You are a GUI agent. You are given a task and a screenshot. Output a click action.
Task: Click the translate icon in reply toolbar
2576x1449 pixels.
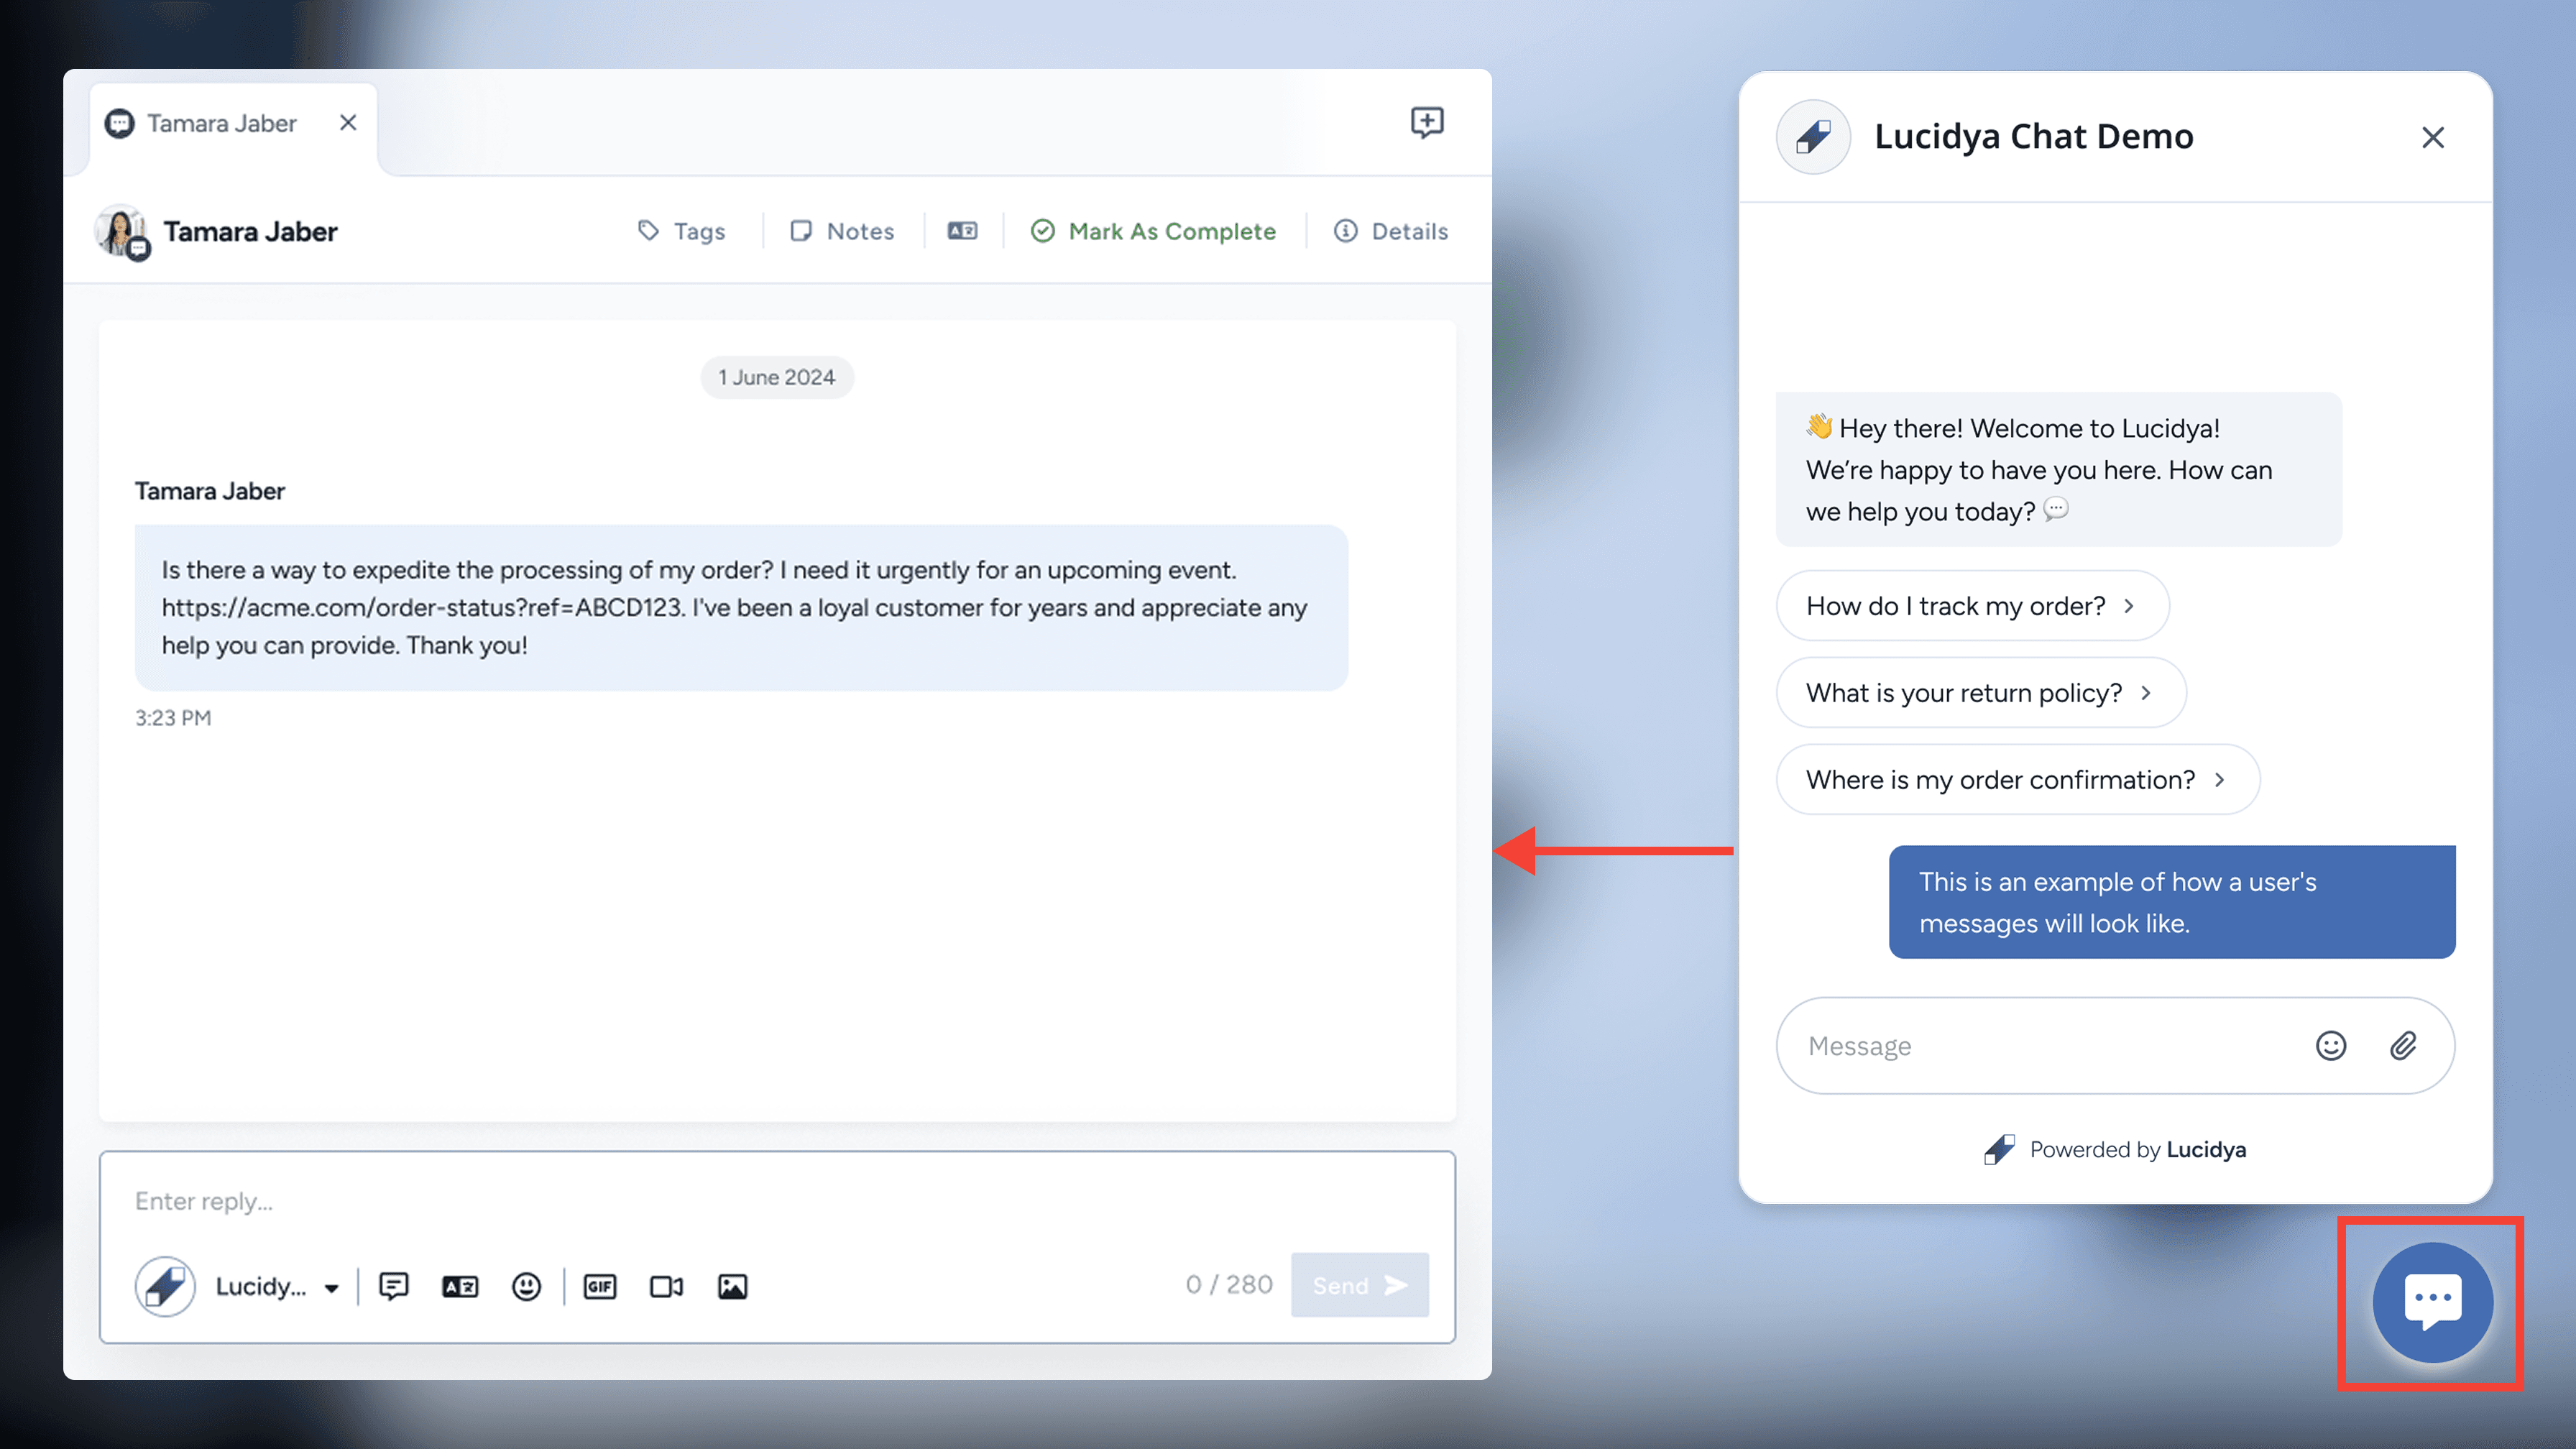(x=460, y=1286)
